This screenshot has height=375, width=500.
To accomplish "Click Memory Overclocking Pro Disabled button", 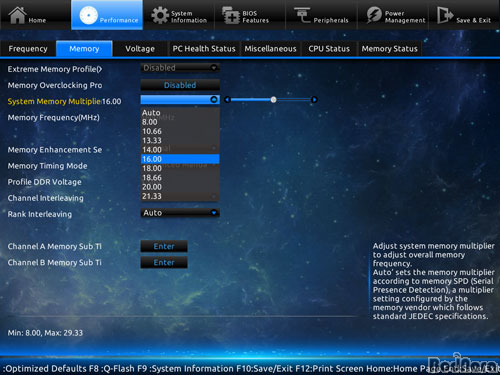I will (180, 85).
